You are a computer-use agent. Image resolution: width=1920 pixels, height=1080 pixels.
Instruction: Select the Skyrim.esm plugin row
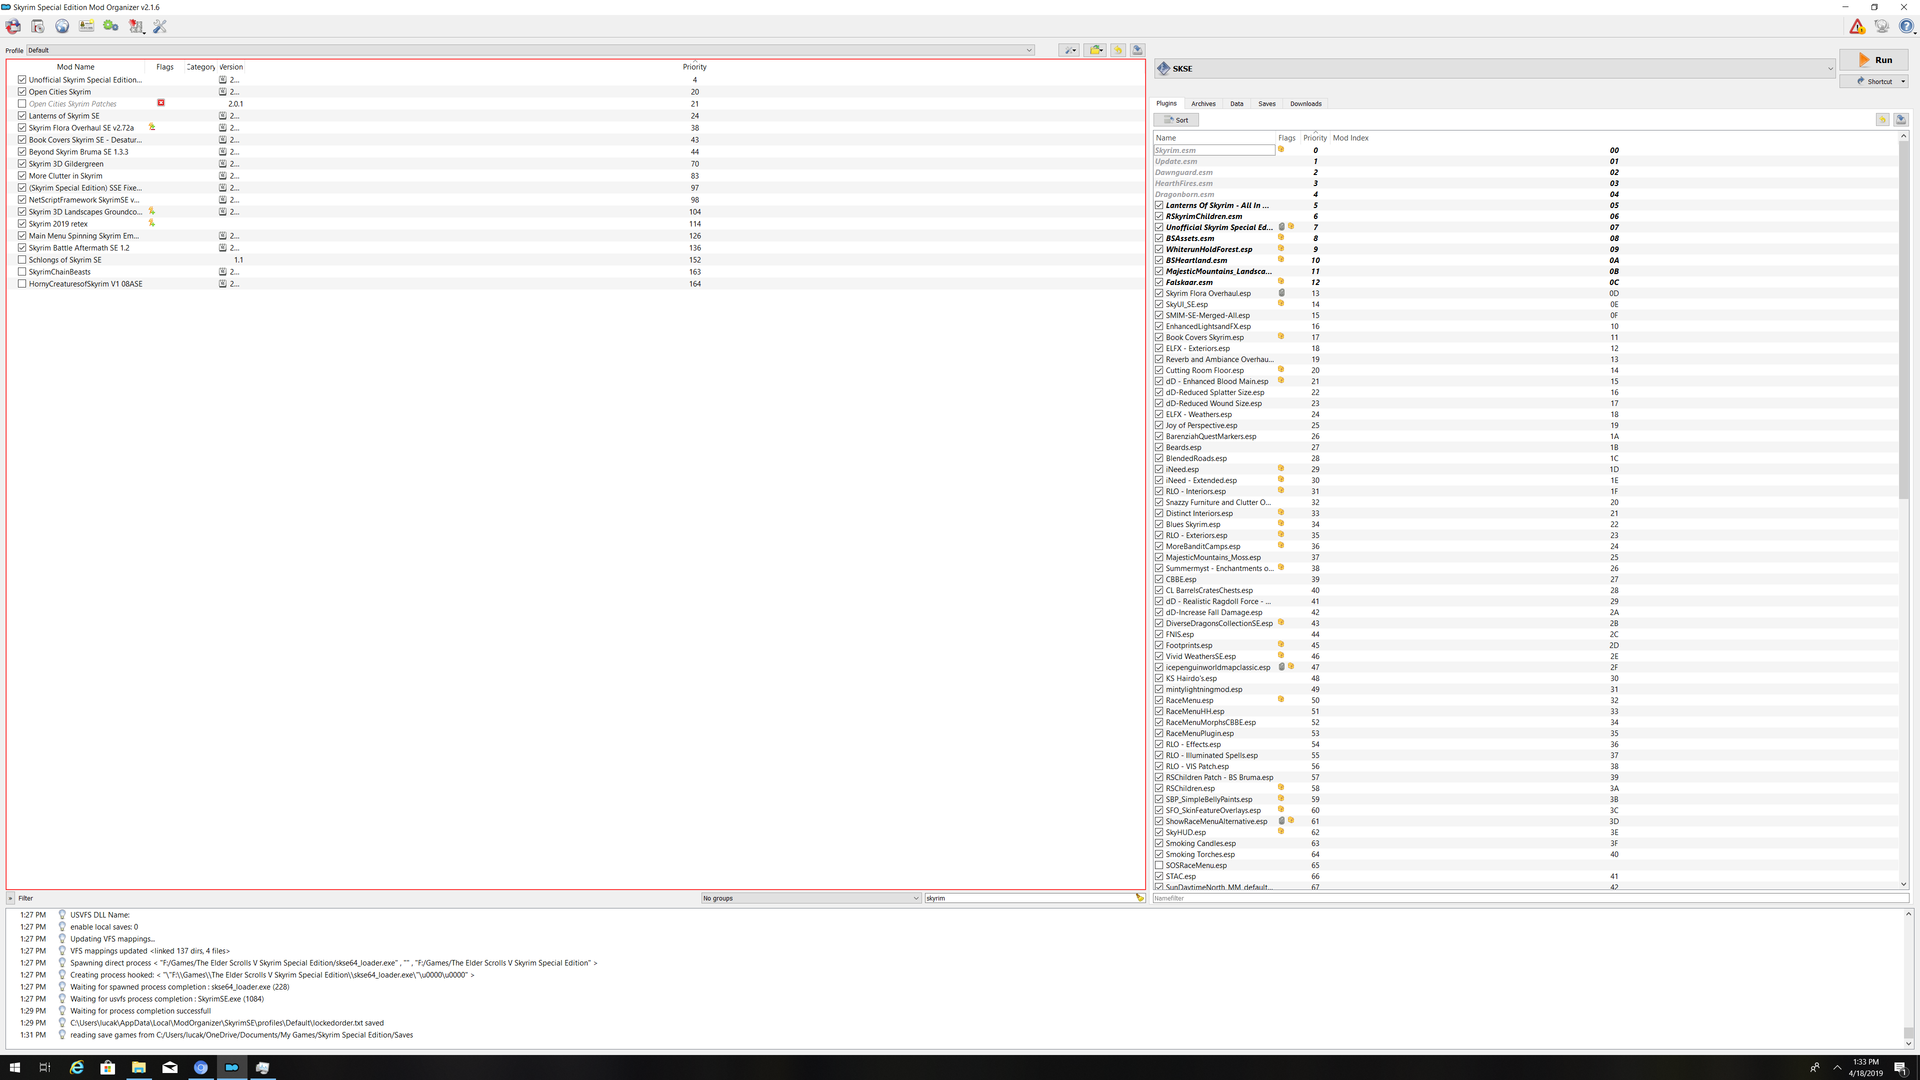tap(1525, 150)
